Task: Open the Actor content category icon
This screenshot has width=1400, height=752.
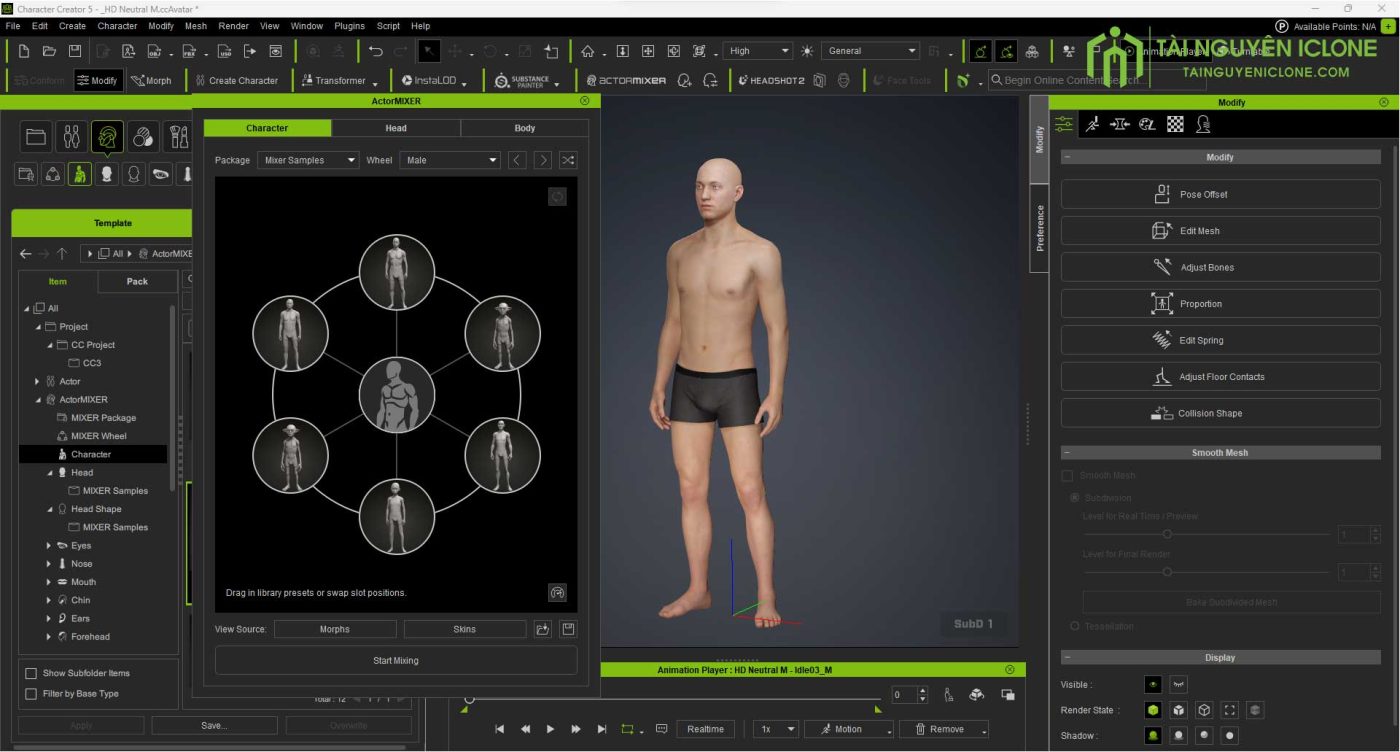Action: (x=72, y=136)
